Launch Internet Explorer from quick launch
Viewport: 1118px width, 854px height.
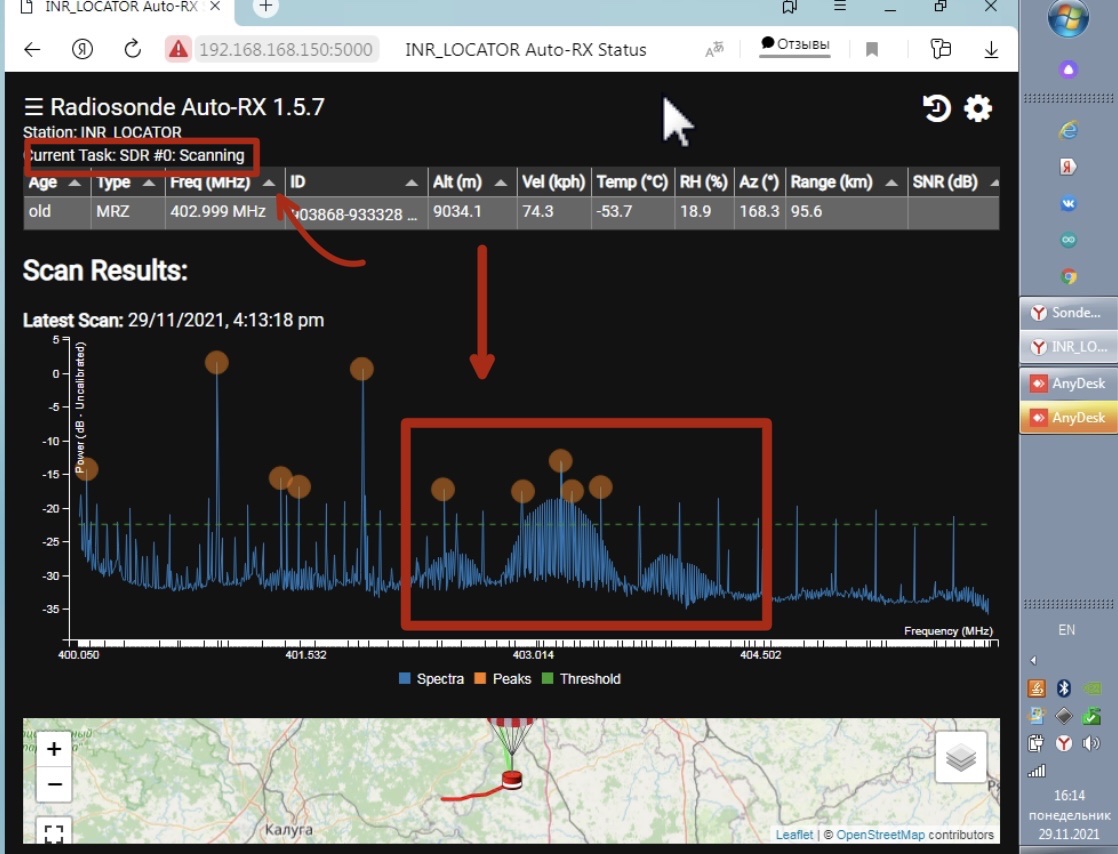1067,130
